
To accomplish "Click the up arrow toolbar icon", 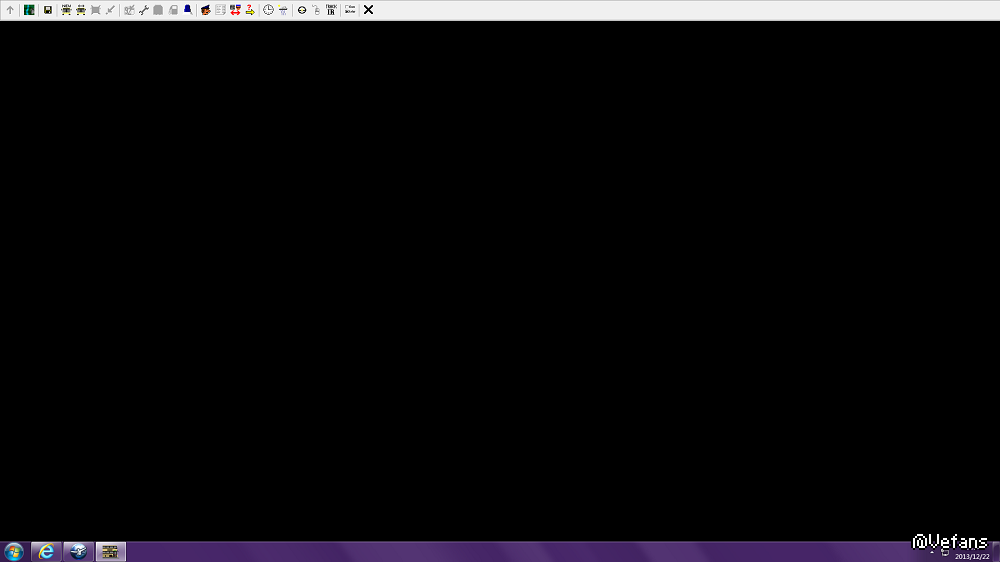I will point(10,10).
